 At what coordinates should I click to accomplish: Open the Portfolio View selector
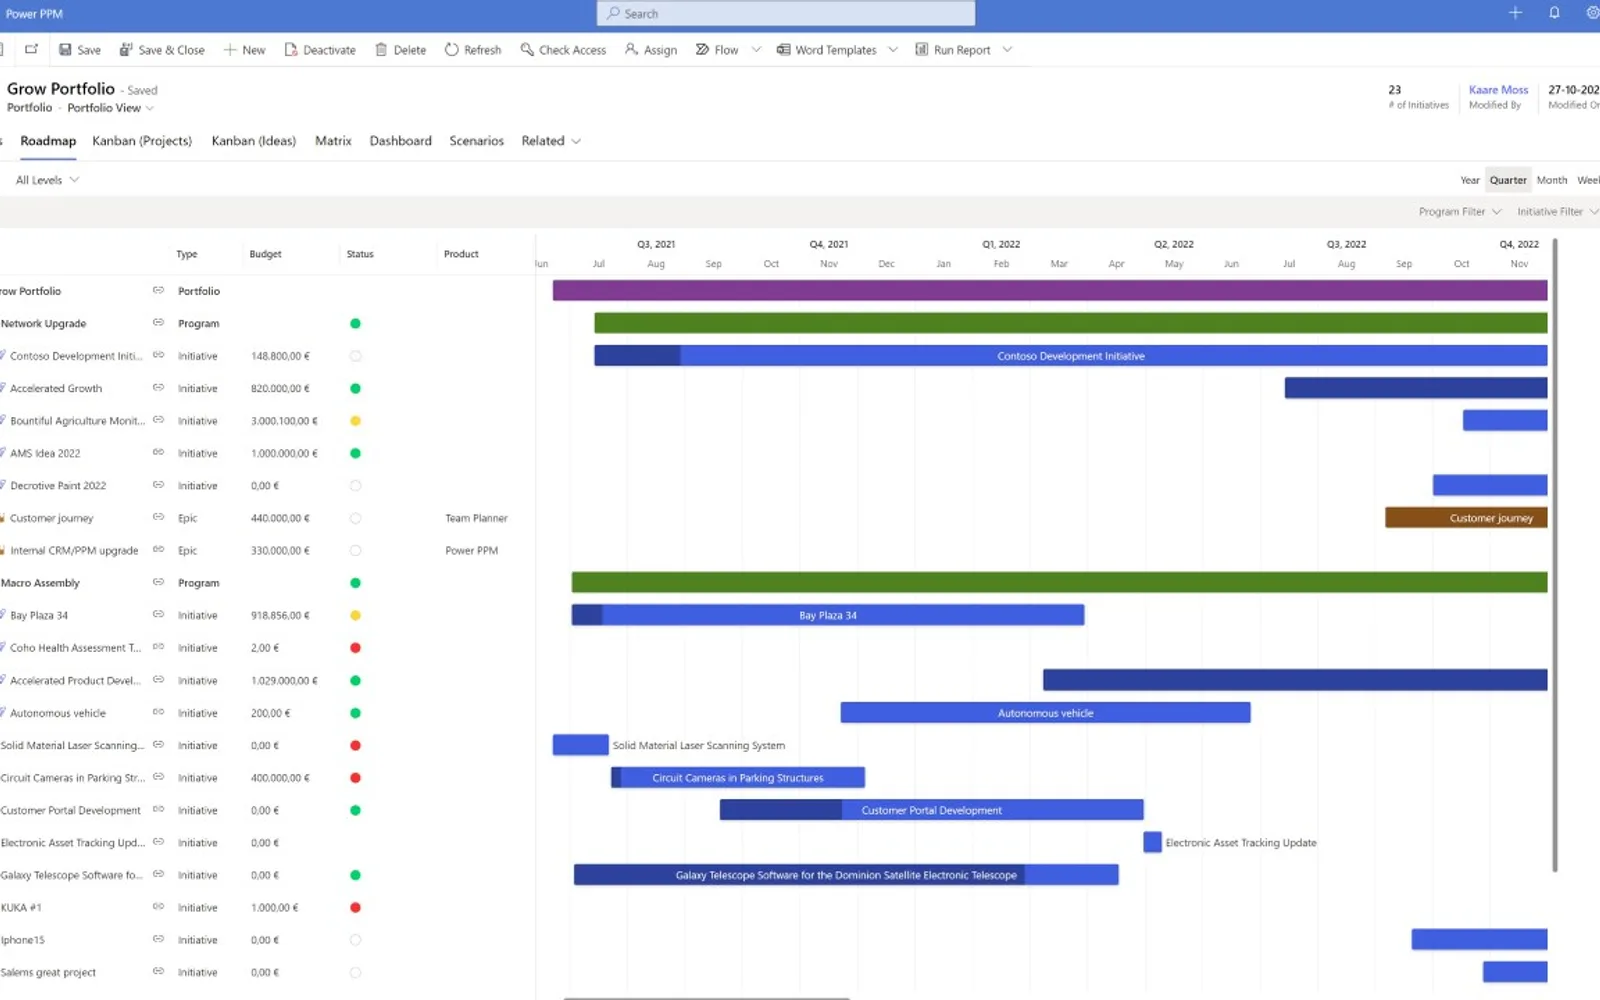[110, 108]
